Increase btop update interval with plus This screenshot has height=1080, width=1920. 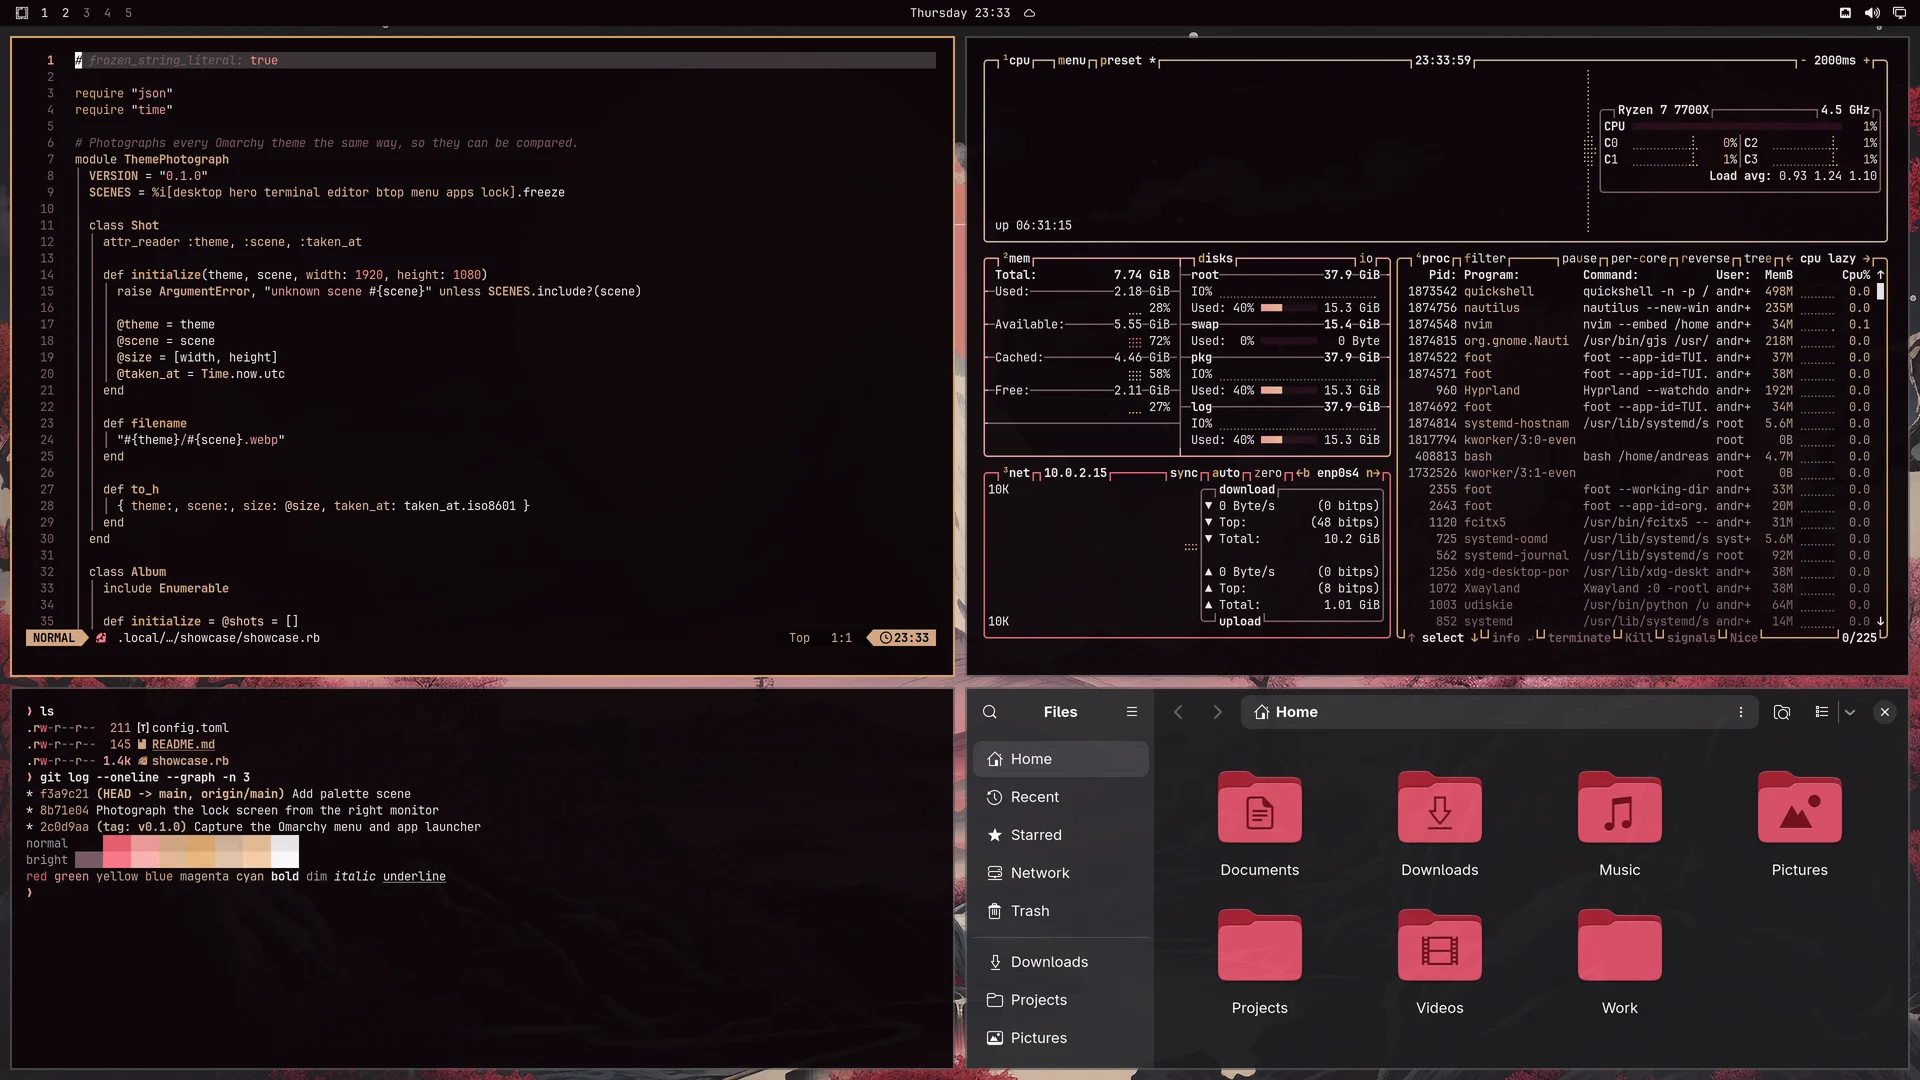[1866, 61]
